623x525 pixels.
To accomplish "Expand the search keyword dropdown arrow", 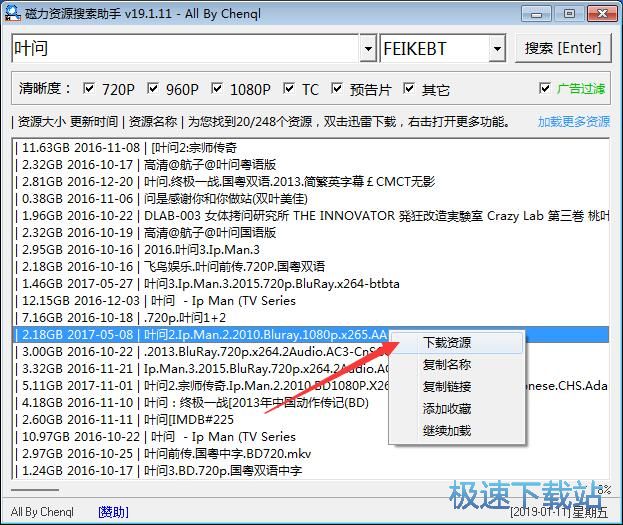I will pos(367,48).
